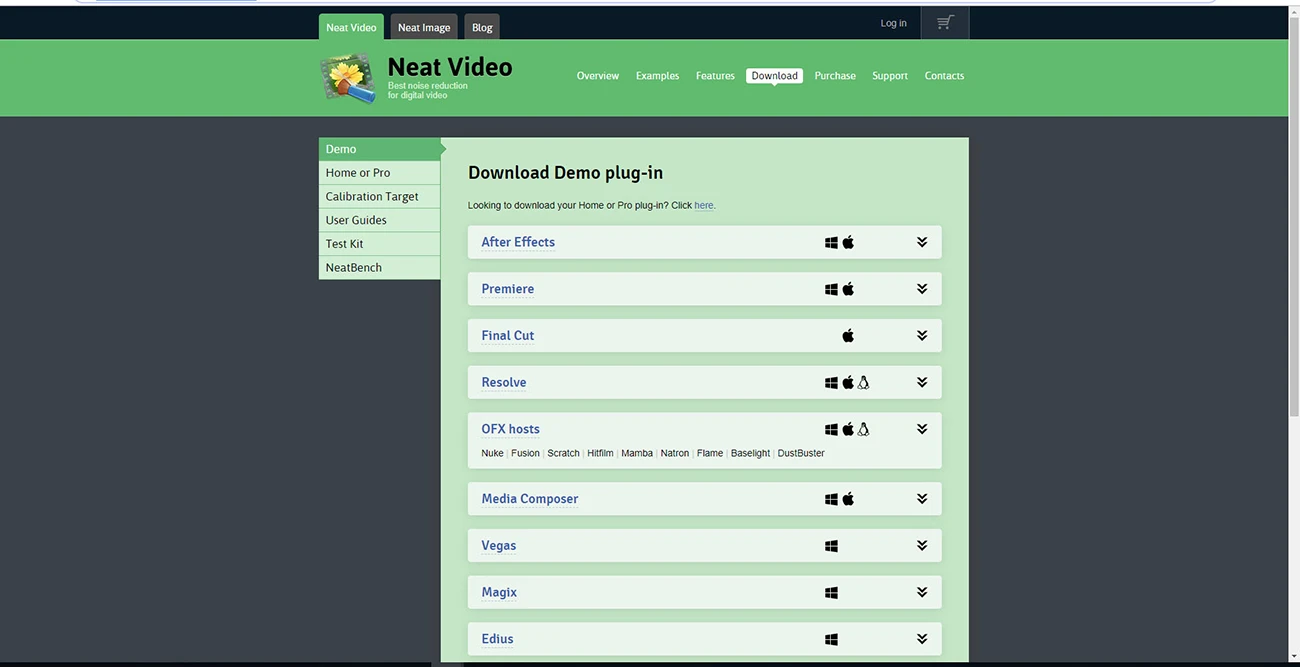Click Apple icon in Premiere row
The height and width of the screenshot is (667, 1300).
click(848, 289)
